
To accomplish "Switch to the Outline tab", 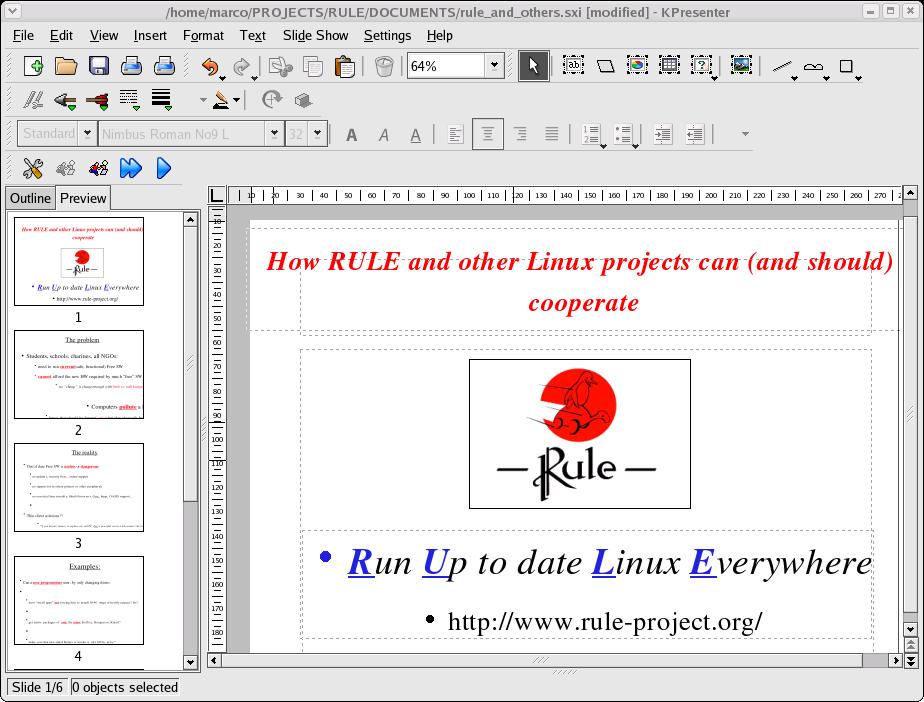I will 31,198.
